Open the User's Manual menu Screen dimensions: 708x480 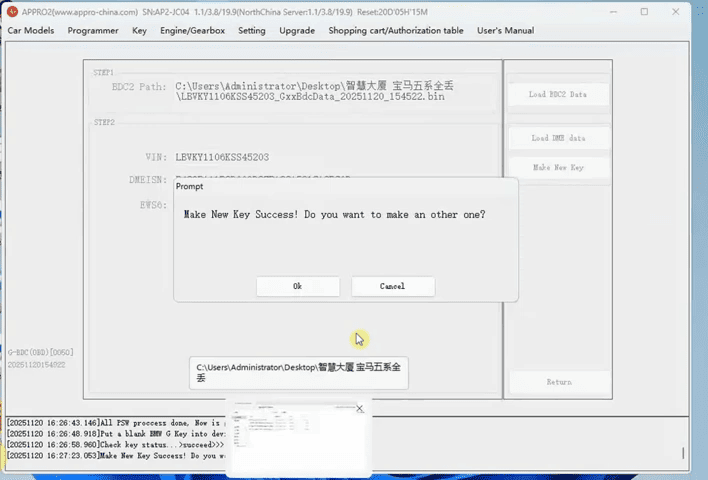point(505,31)
